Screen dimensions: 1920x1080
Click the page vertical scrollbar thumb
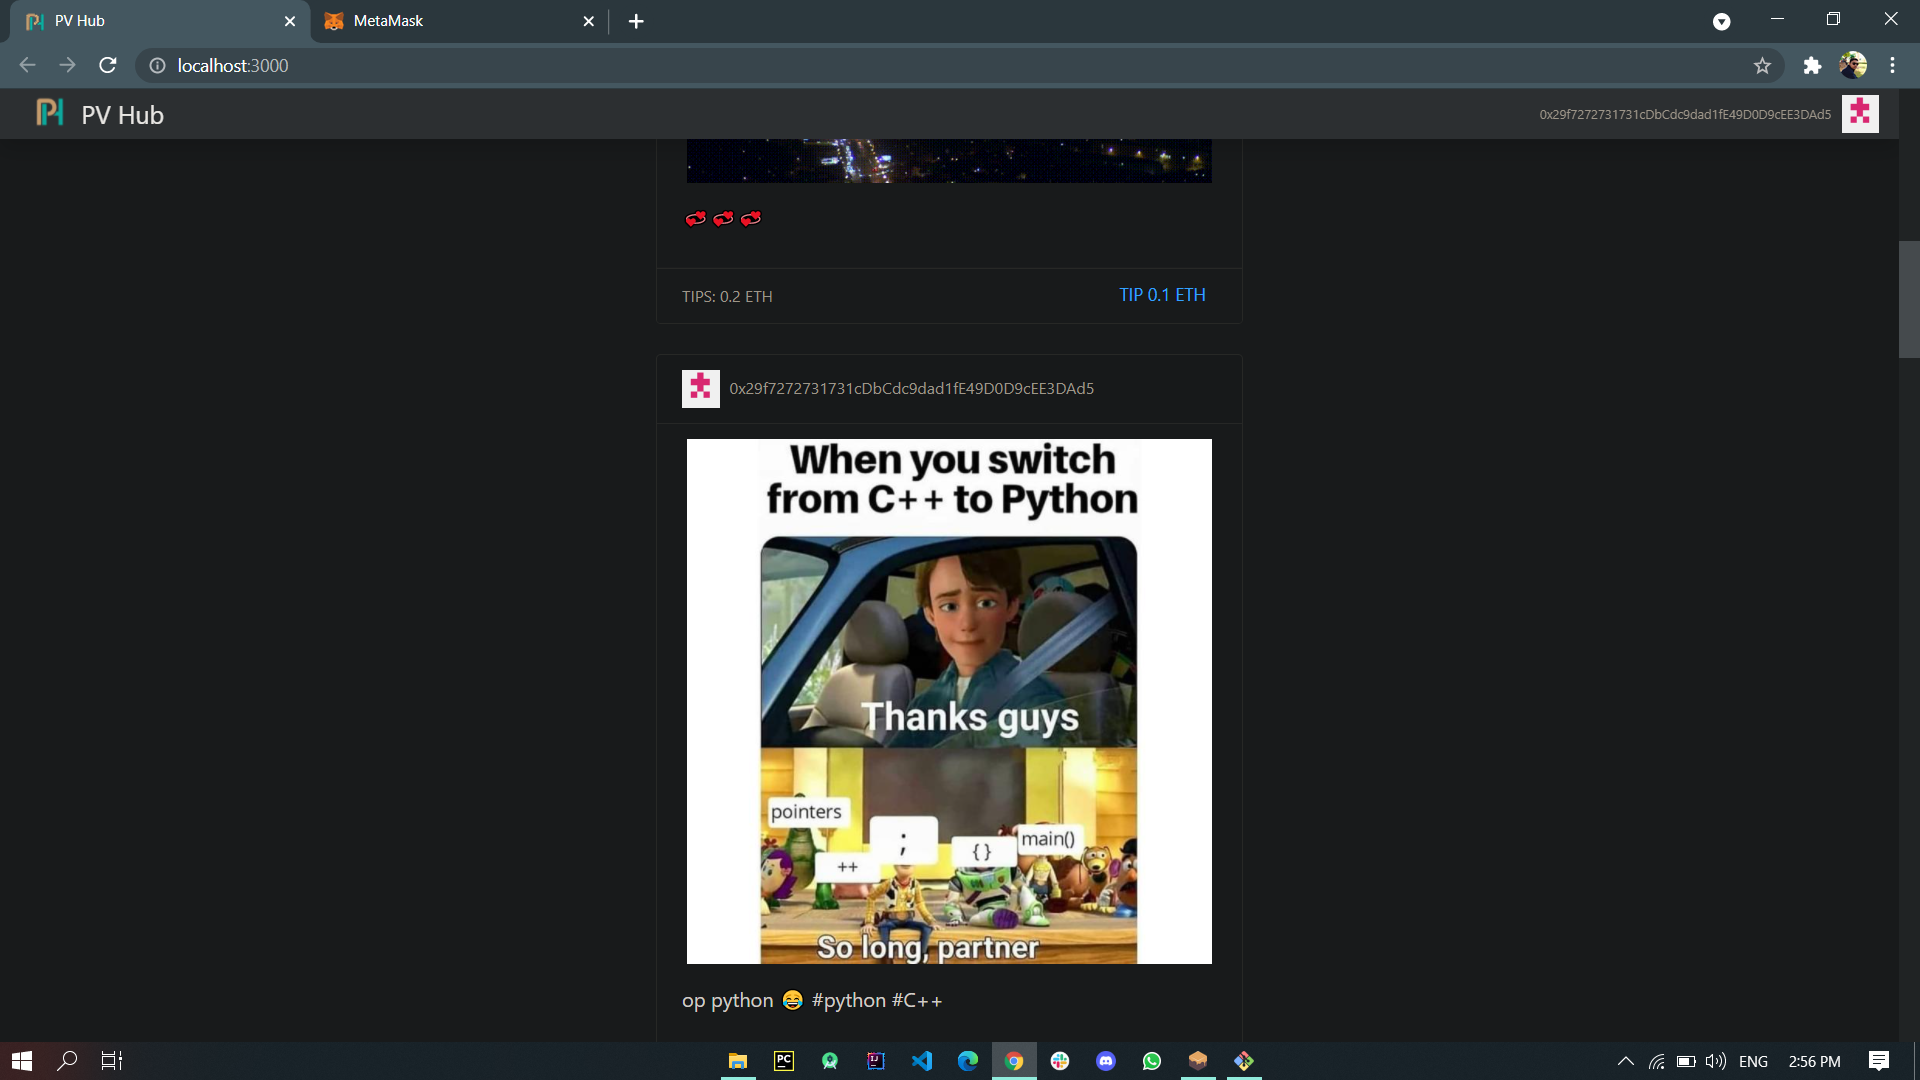(1908, 299)
